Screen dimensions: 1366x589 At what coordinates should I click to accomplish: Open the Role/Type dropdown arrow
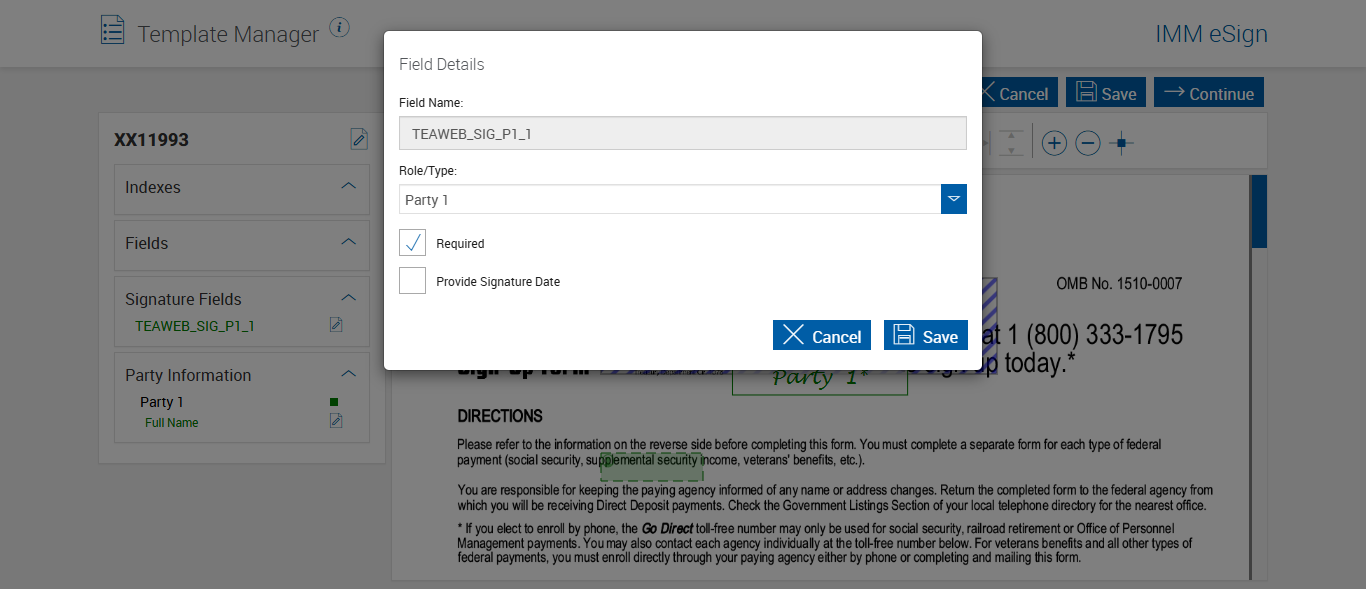point(954,199)
